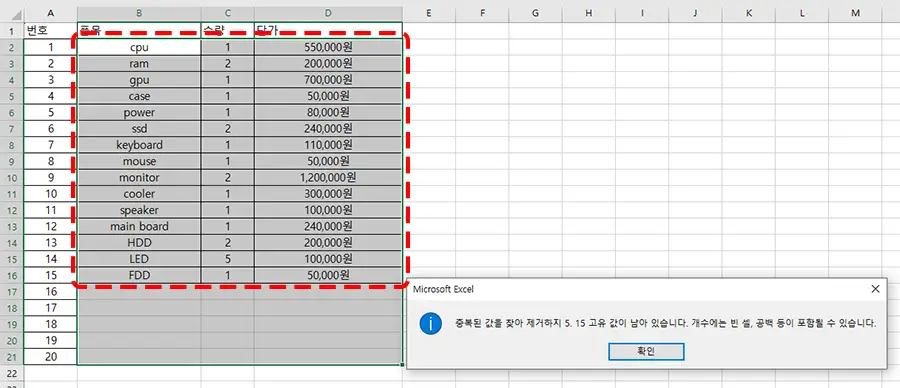Click the cell containing speaker
Viewport: 900px width, 388px height.
coord(139,210)
